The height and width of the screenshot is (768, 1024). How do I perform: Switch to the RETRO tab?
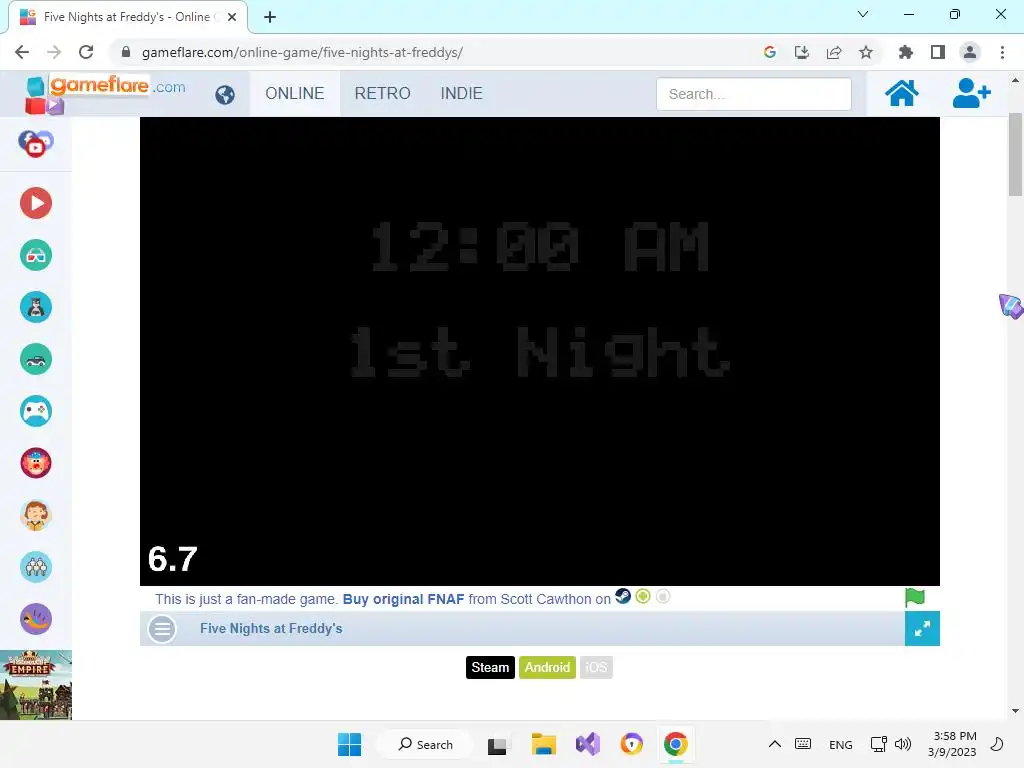383,93
